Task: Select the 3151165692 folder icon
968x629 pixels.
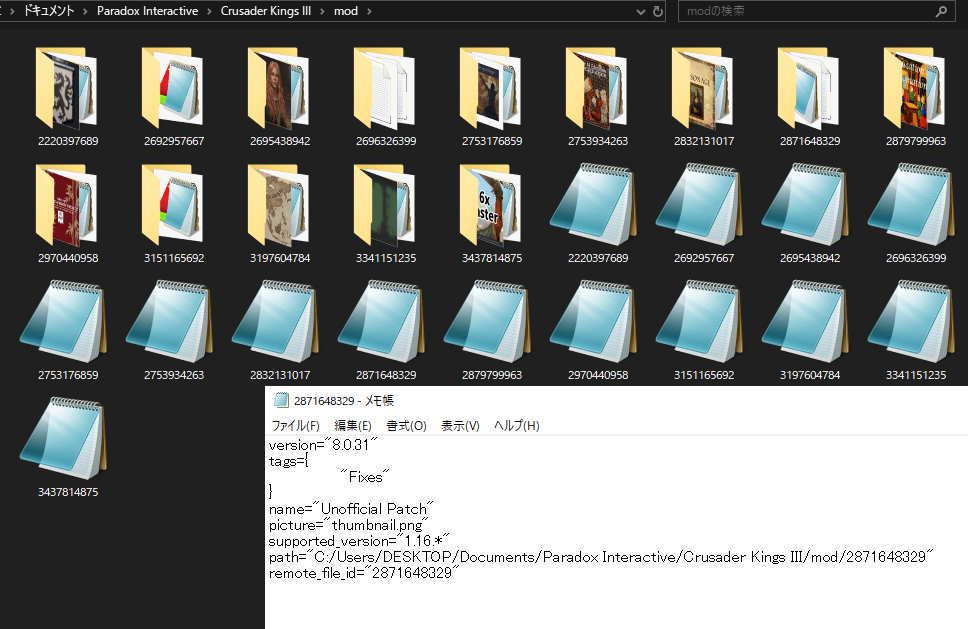Action: point(173,205)
